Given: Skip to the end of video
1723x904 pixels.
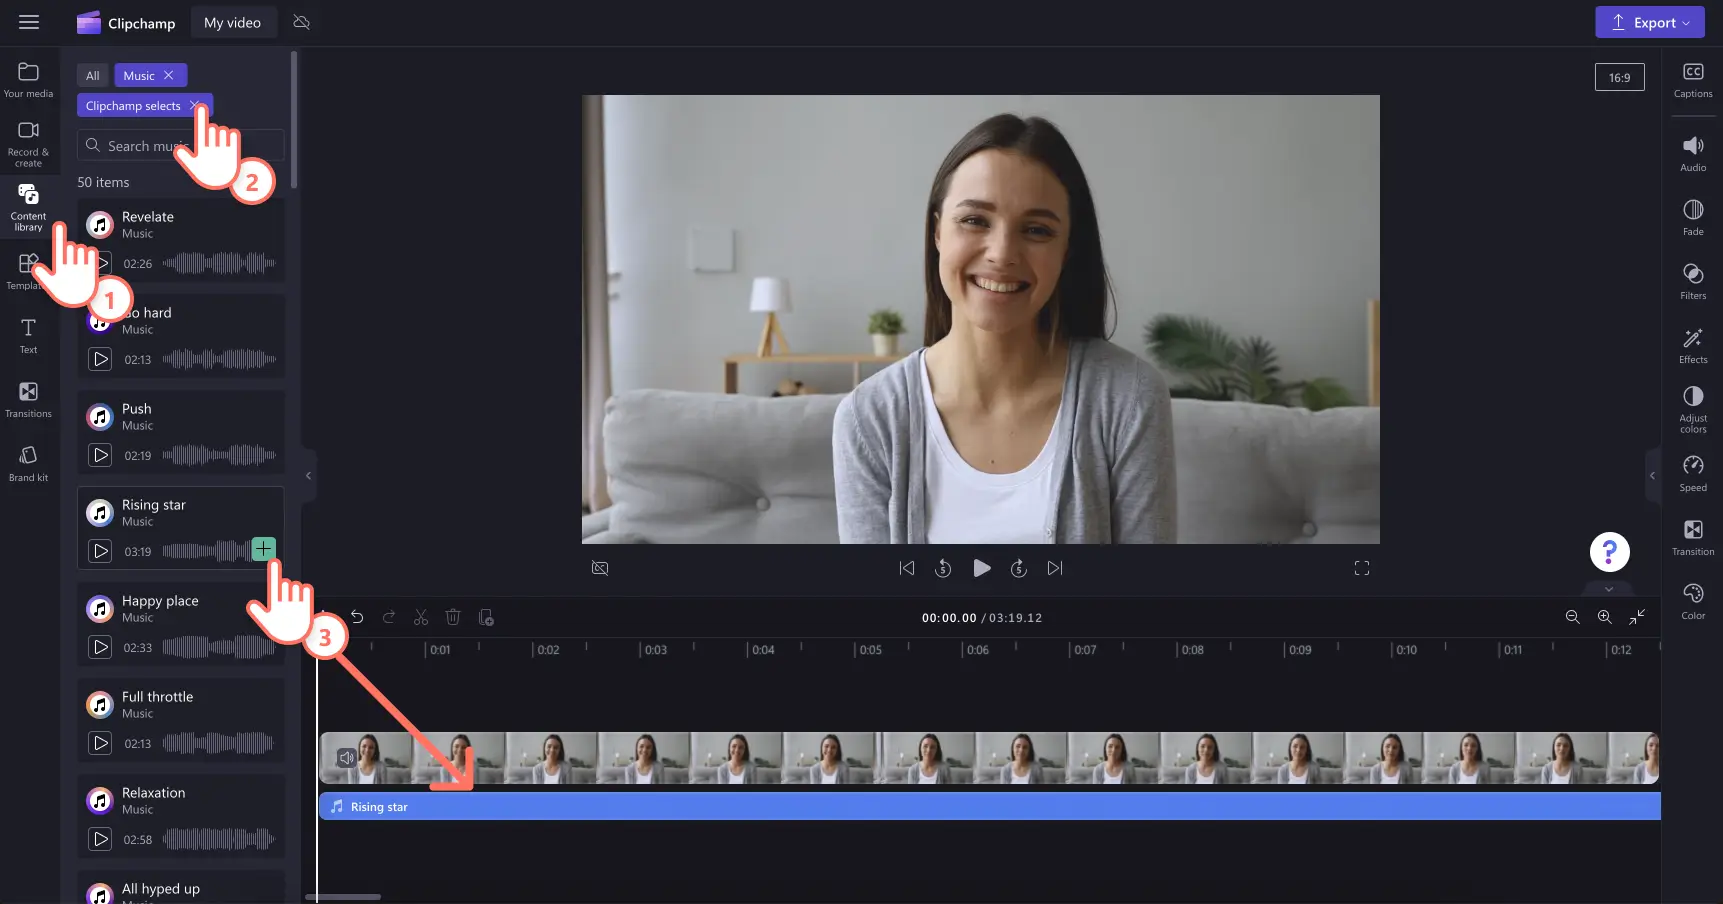Looking at the screenshot, I should (1055, 568).
